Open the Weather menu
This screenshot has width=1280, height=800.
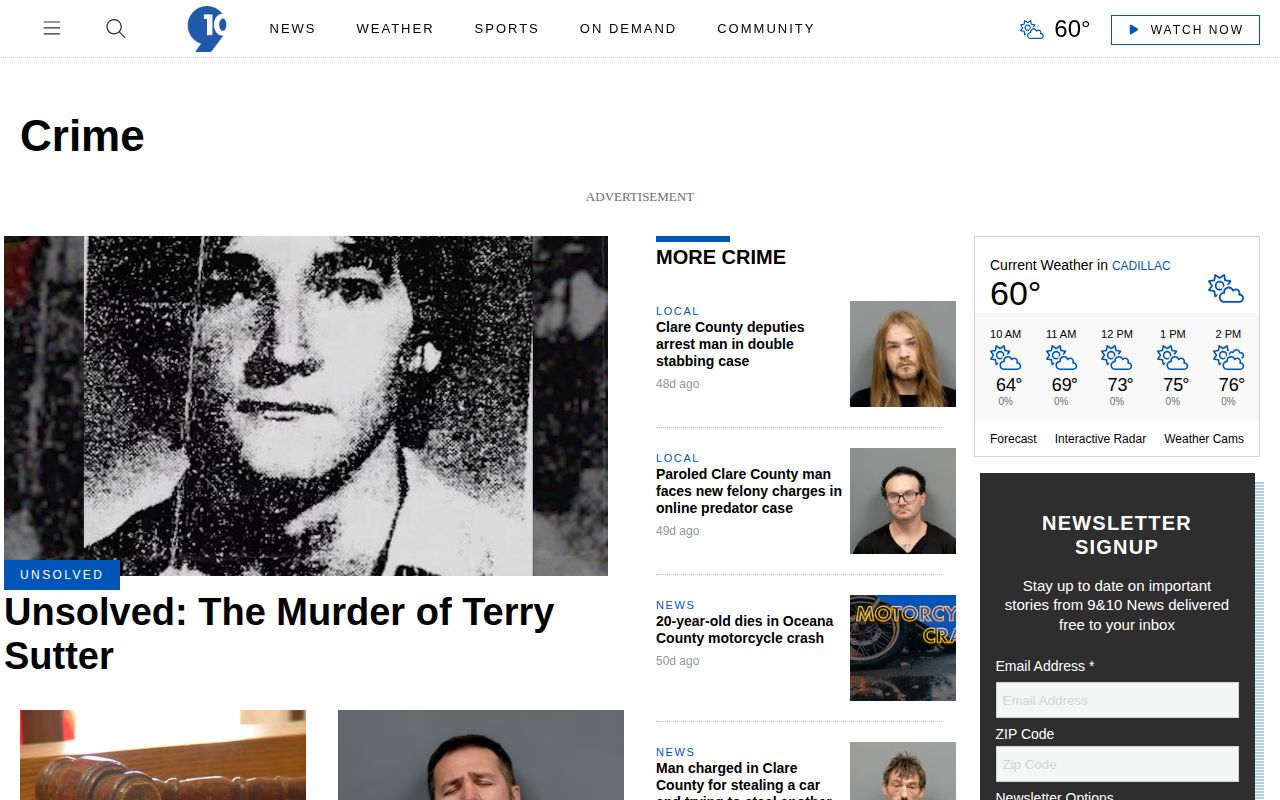click(x=395, y=29)
